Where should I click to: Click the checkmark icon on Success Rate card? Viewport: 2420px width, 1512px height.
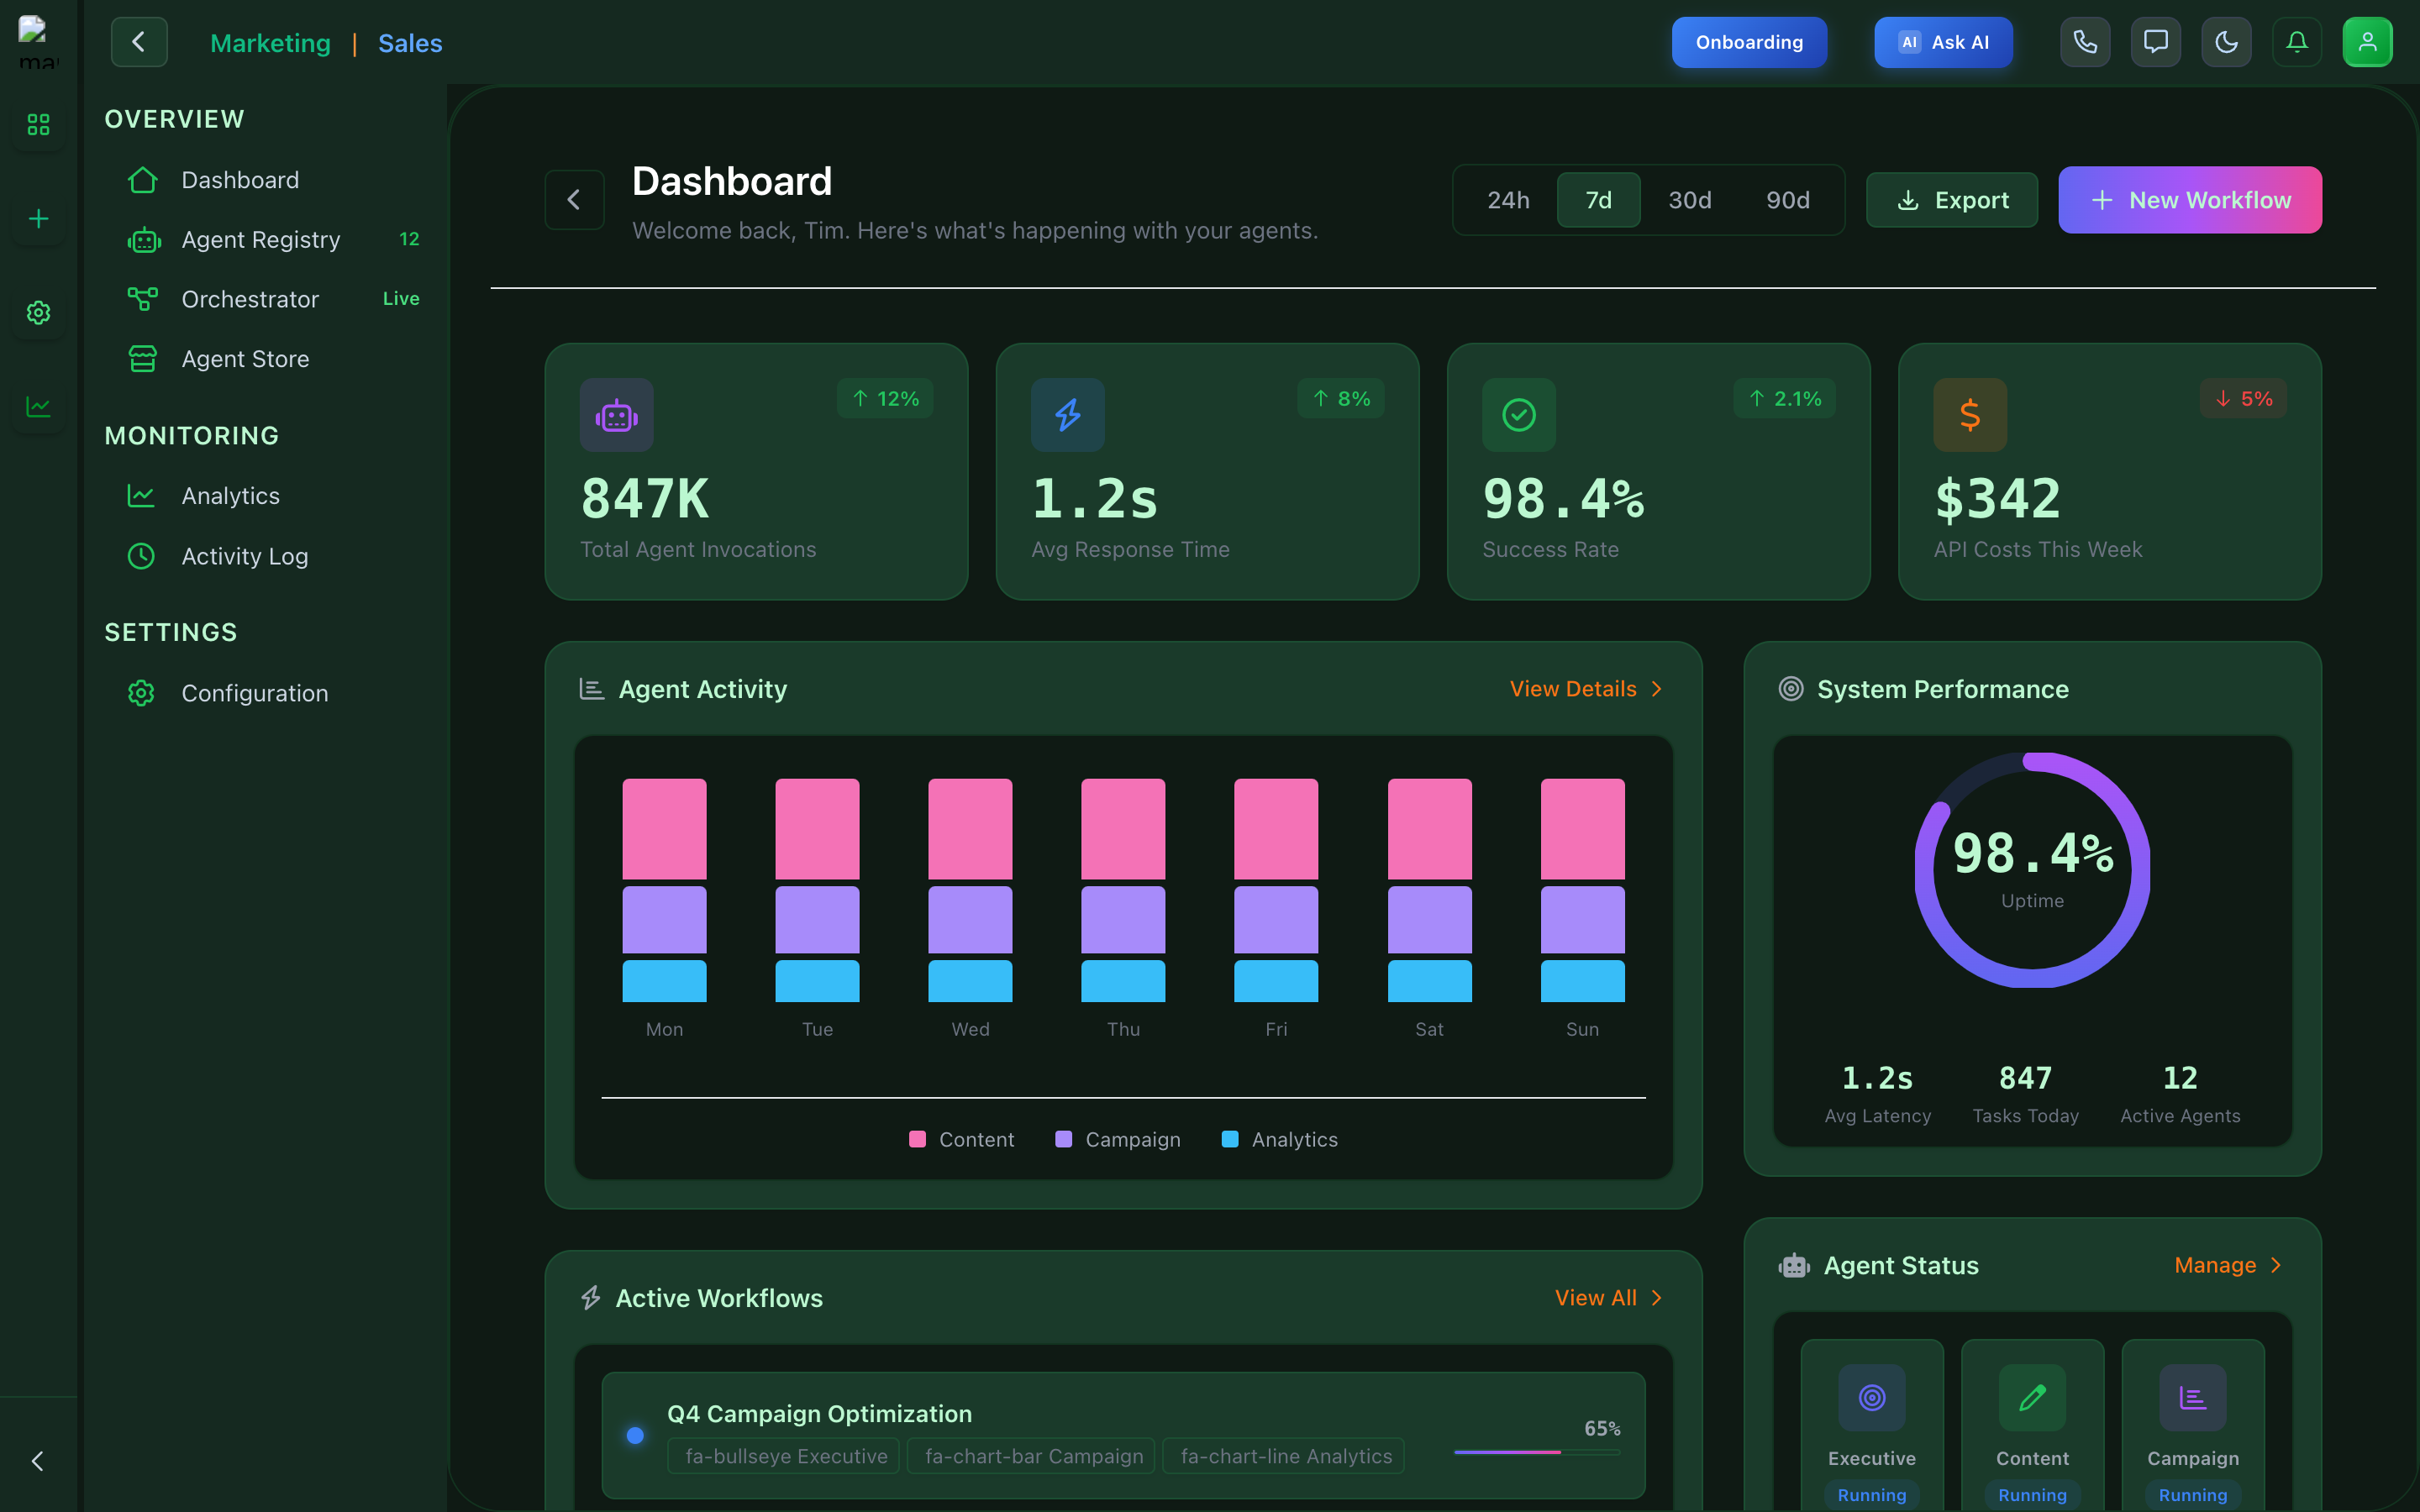1519,415
